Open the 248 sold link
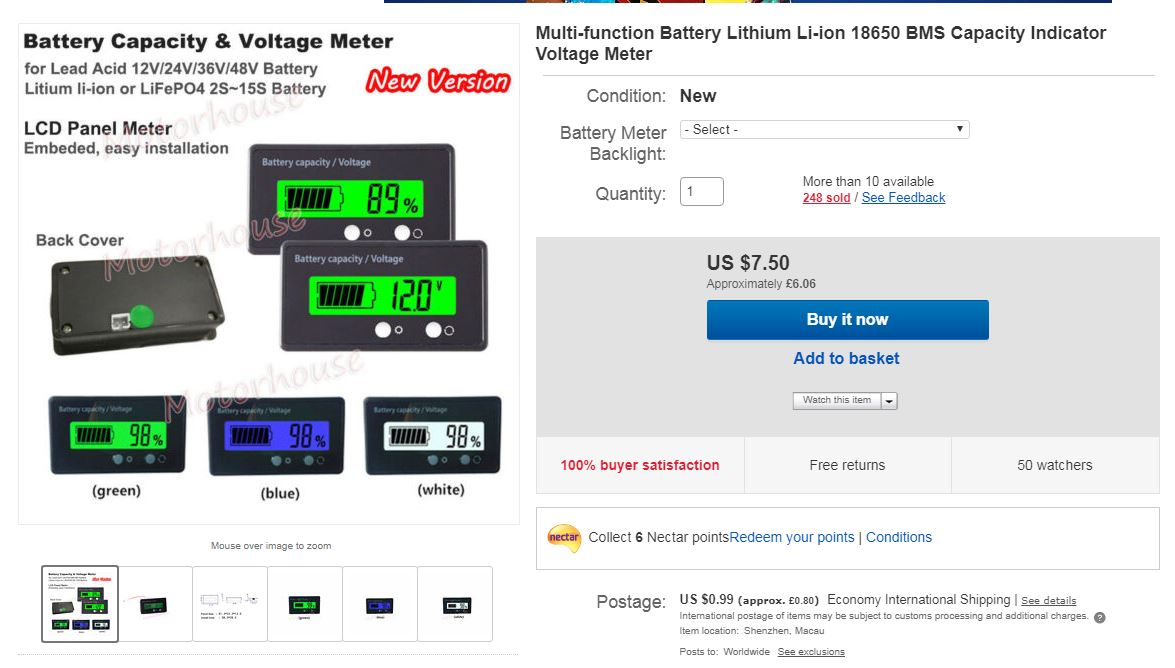This screenshot has width=1175, height=668. tap(826, 198)
